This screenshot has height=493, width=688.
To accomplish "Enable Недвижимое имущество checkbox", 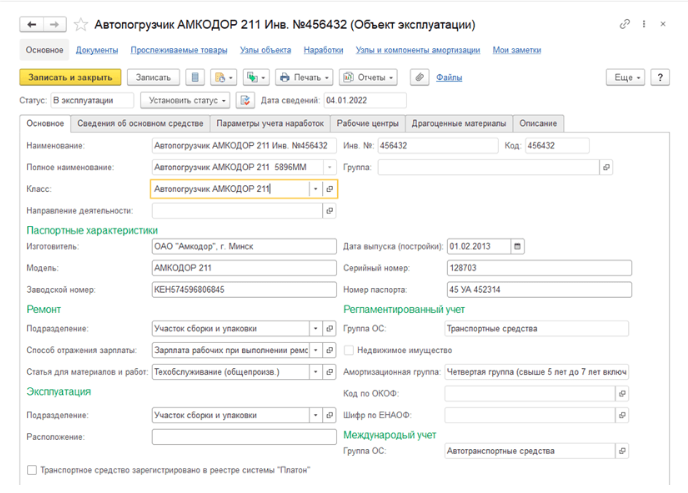I will click(x=349, y=350).
